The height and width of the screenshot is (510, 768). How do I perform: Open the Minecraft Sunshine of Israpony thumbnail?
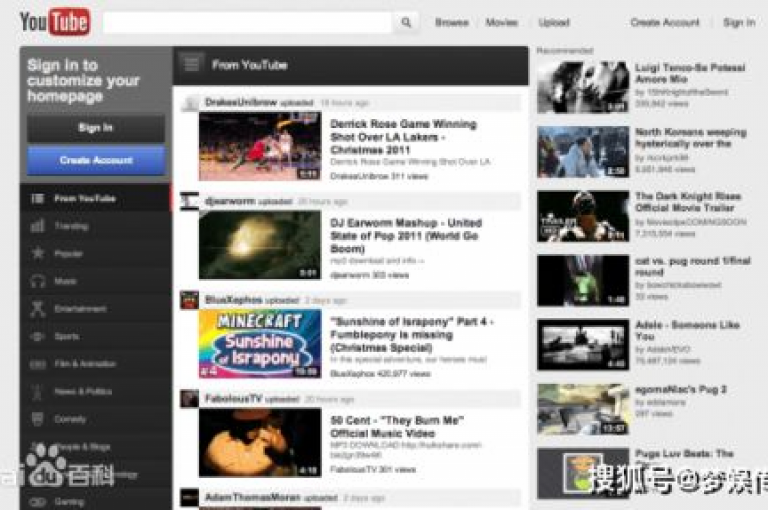(260, 344)
